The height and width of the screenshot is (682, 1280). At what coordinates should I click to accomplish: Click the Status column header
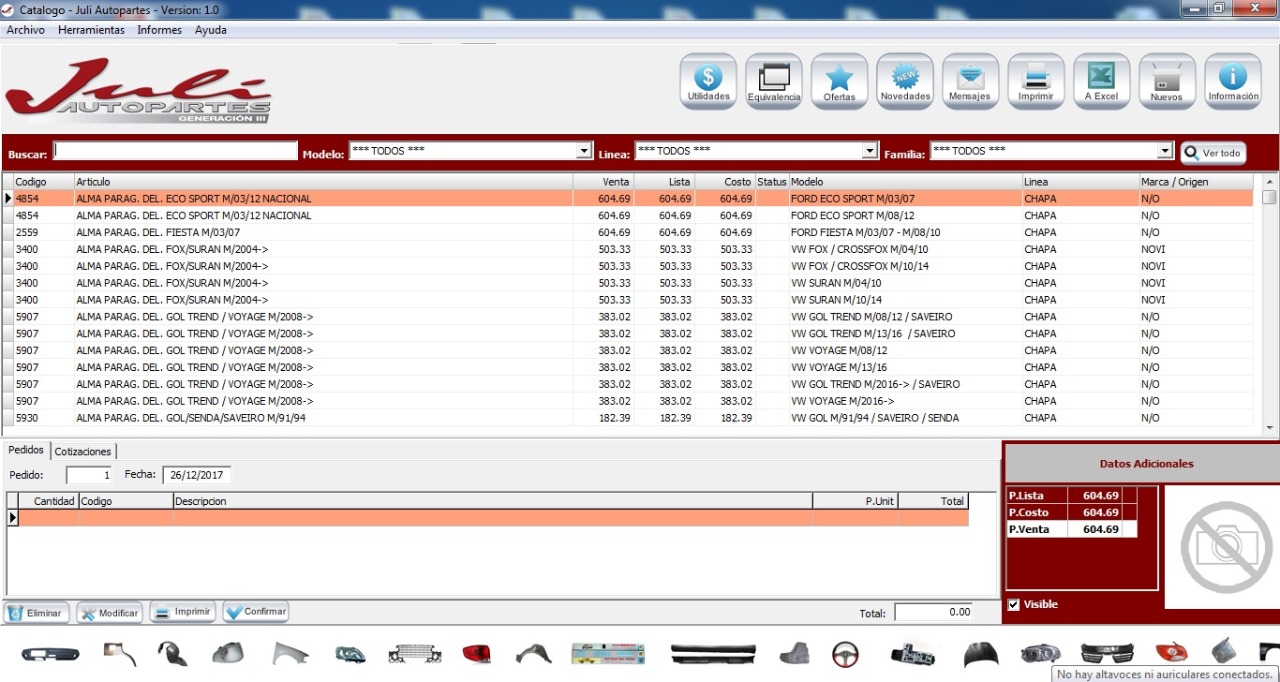[772, 182]
